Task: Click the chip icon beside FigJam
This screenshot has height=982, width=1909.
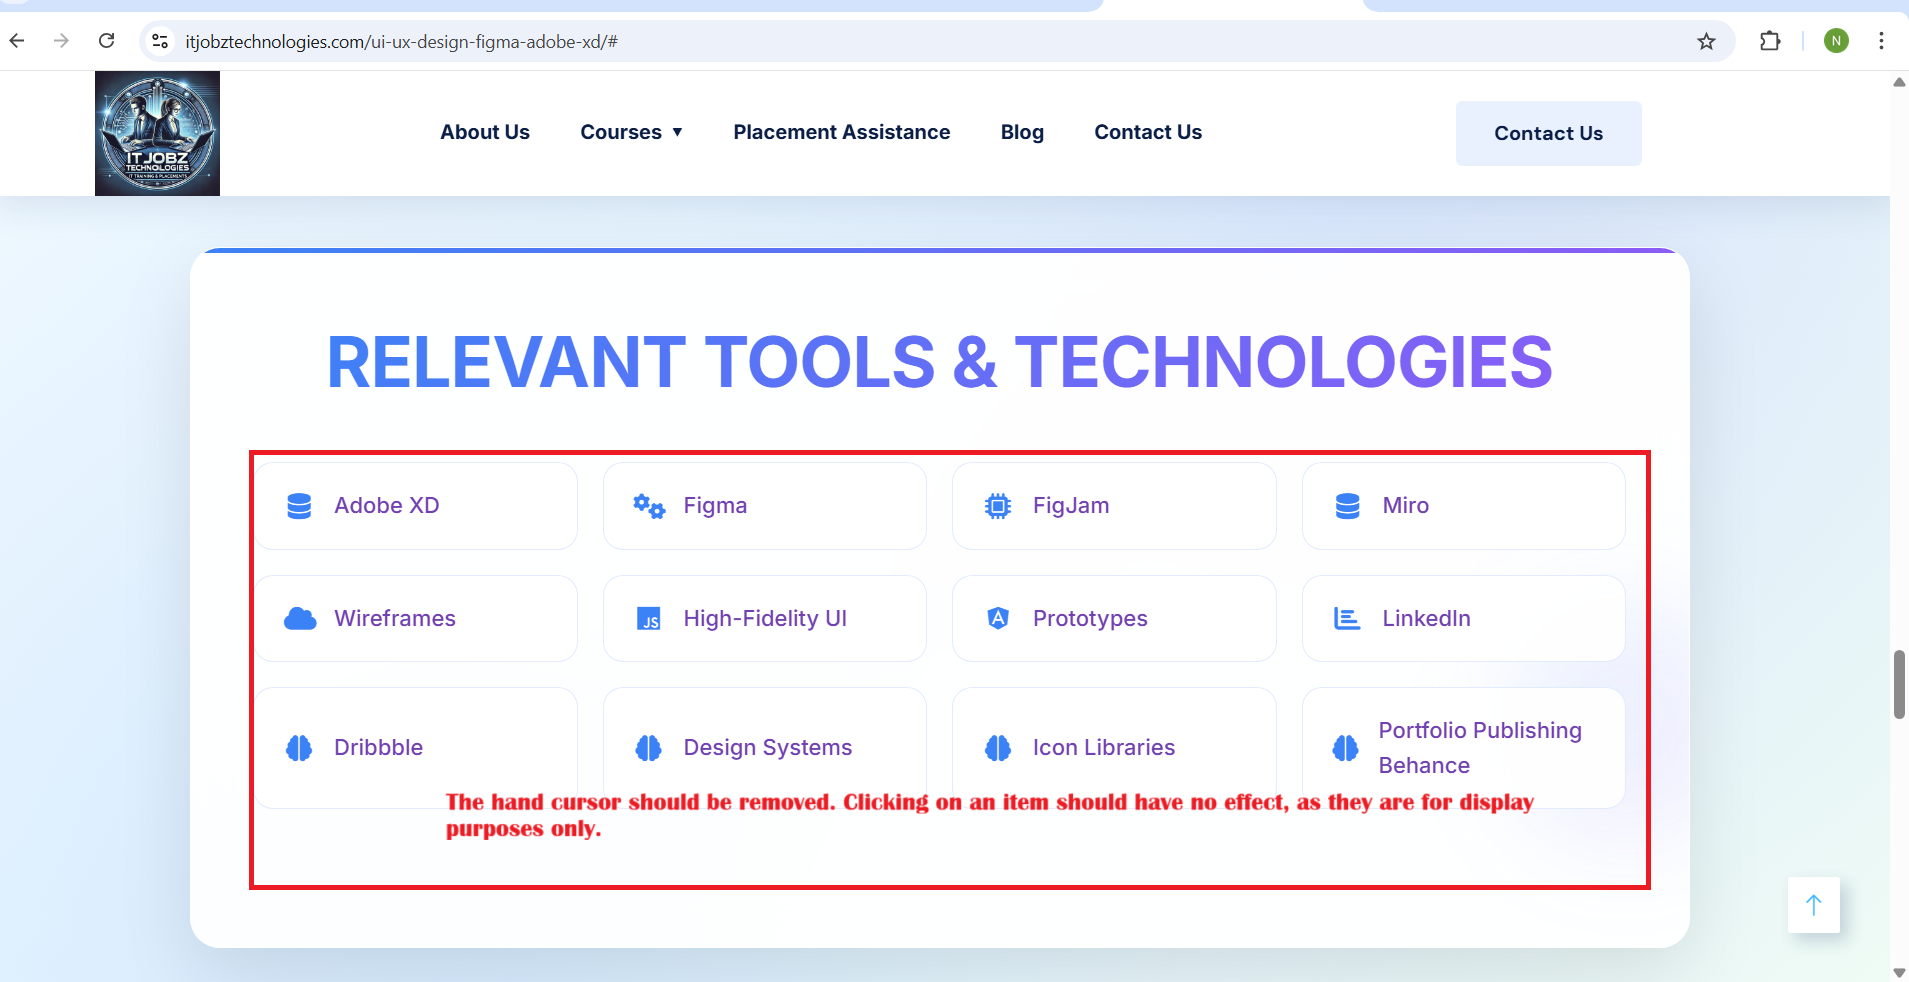Action: tap(998, 506)
